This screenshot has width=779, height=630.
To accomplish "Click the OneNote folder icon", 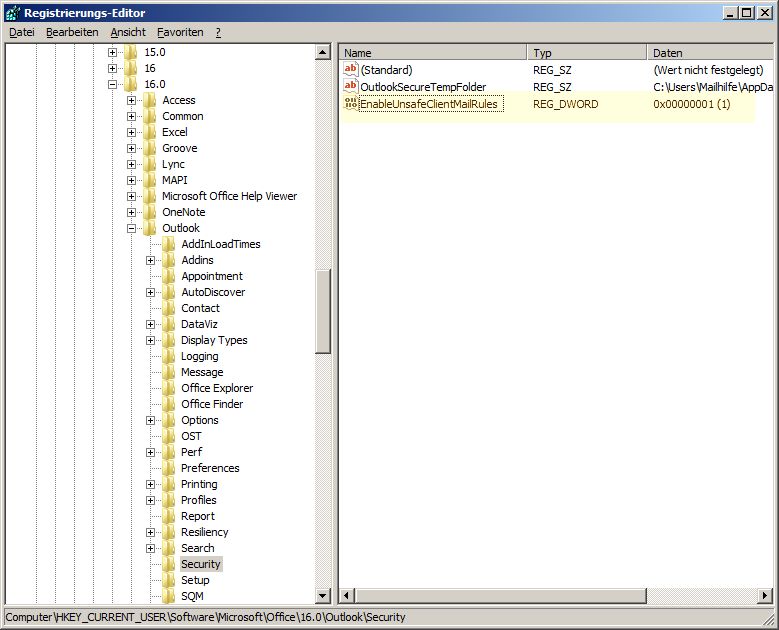I will (150, 212).
